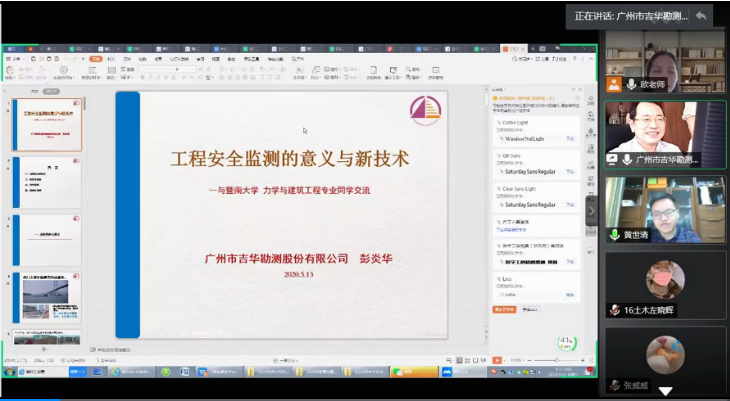The height and width of the screenshot is (401, 730).
Task: Click the Text Box tool icon
Action: coord(300,70)
